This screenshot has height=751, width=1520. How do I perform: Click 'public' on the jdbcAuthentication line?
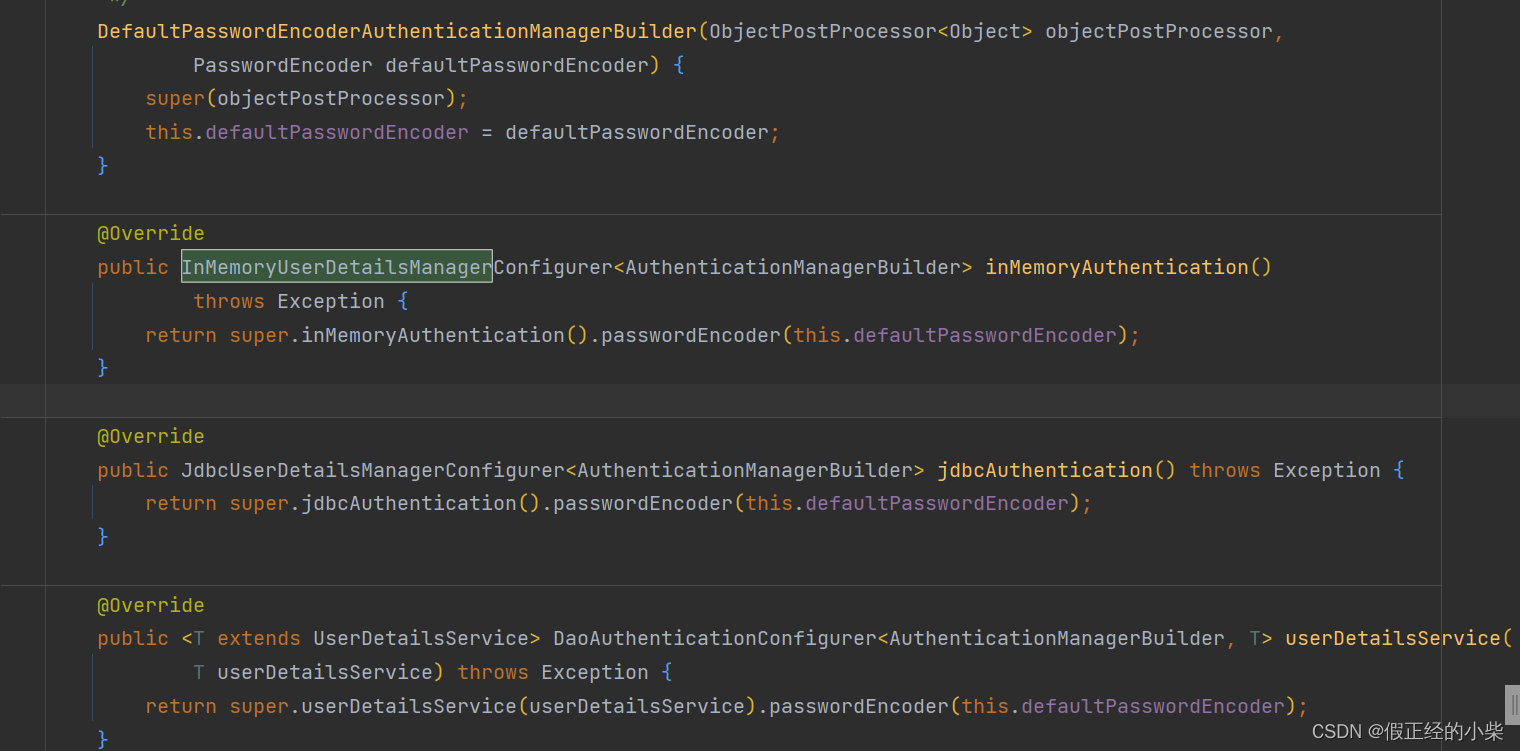[133, 470]
